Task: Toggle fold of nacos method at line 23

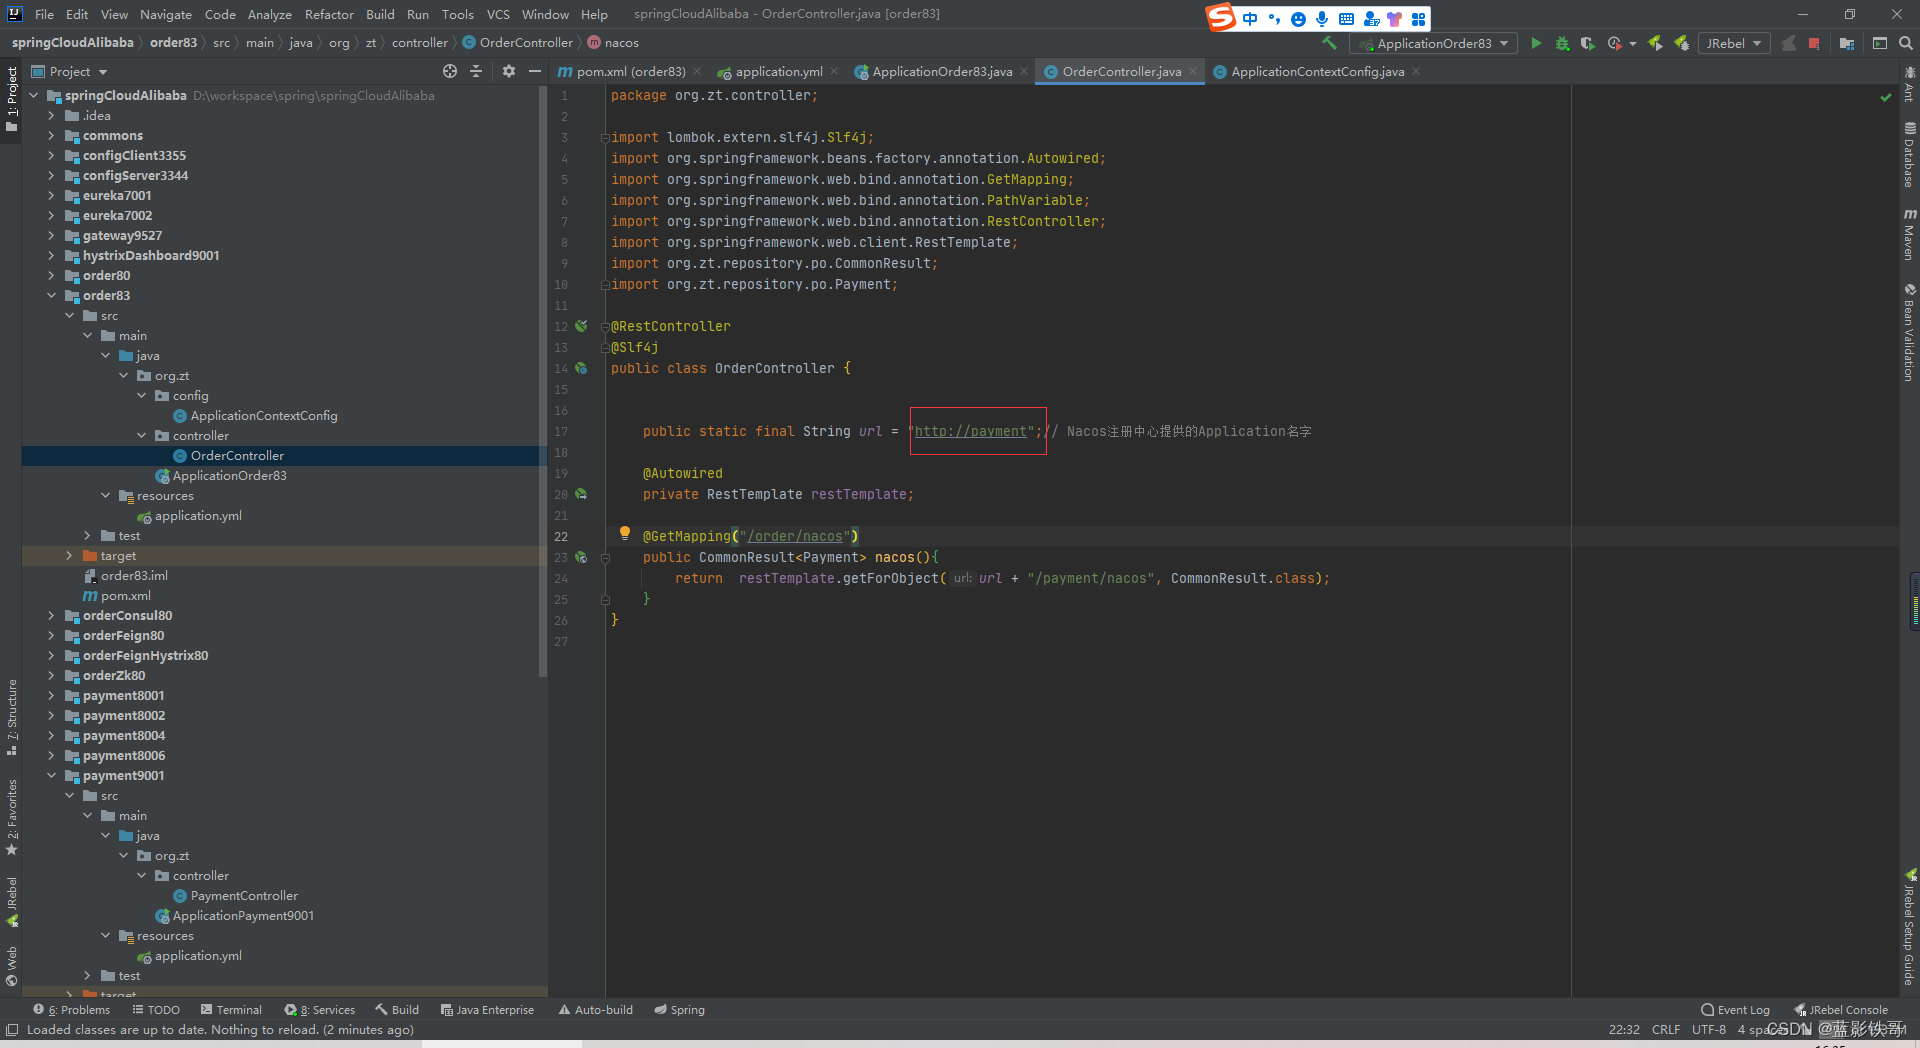Action: tap(605, 558)
